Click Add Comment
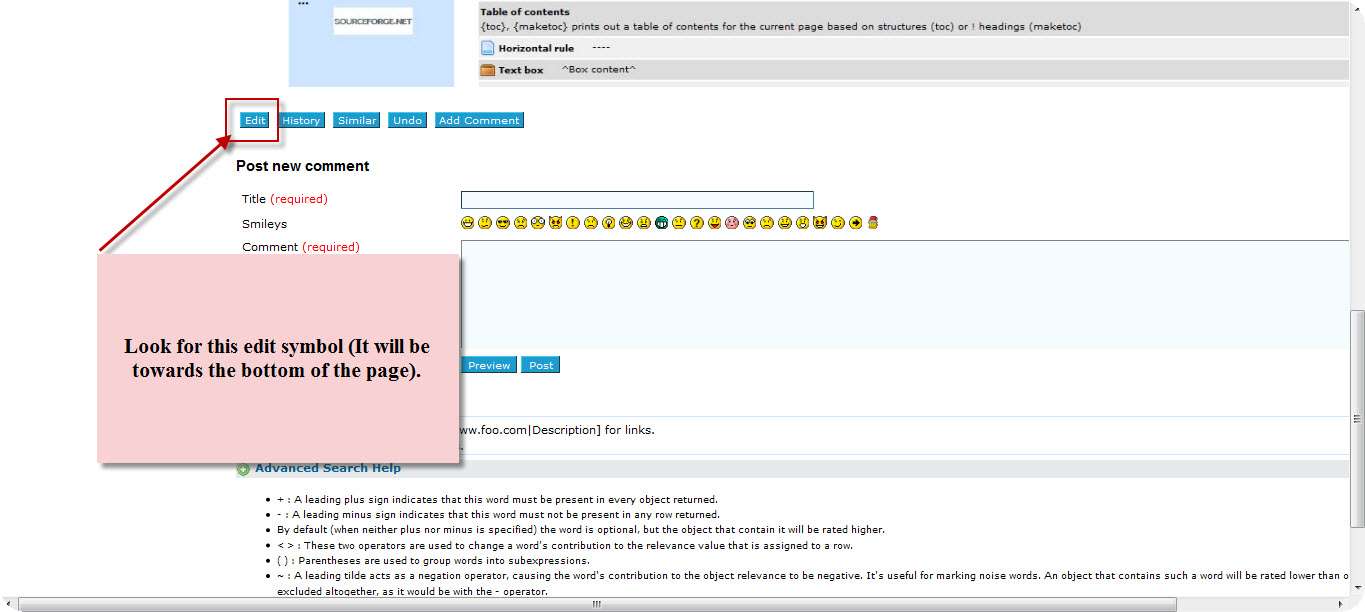This screenshot has height=612, width=1365. click(x=479, y=121)
